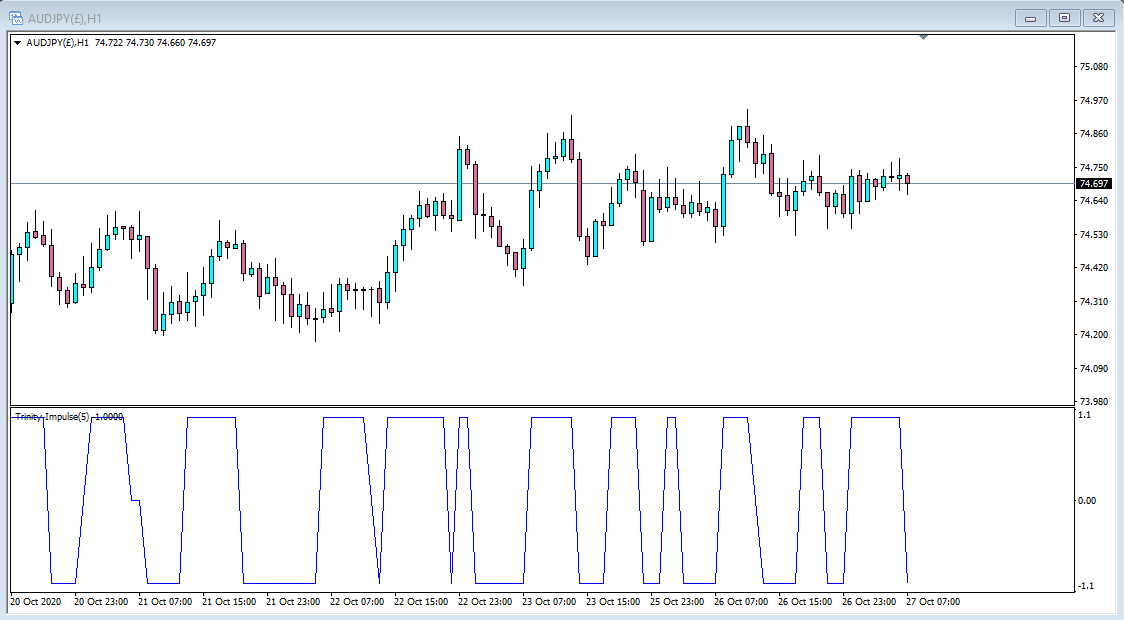Click the window title AUDJPY(£),H1
The image size is (1124, 620).
point(65,19)
